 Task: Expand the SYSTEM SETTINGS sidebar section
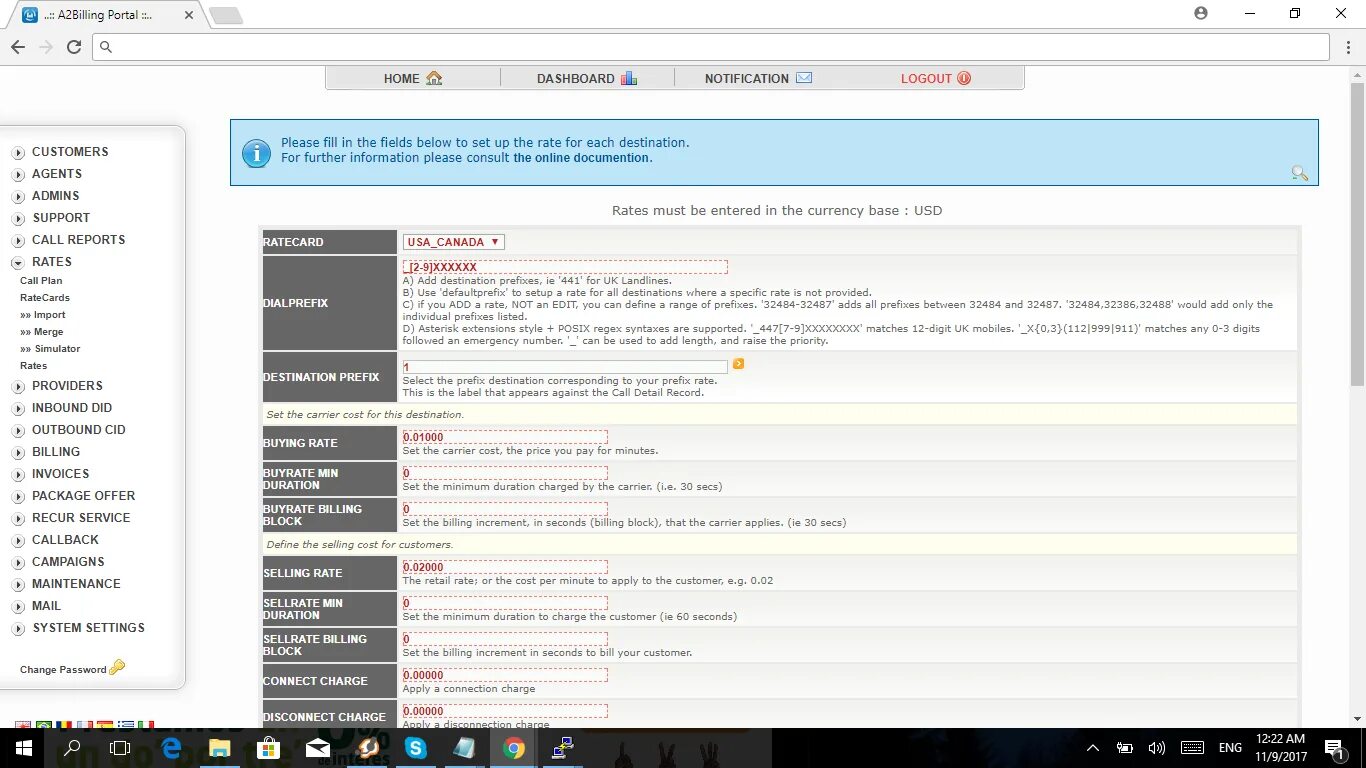pos(18,628)
